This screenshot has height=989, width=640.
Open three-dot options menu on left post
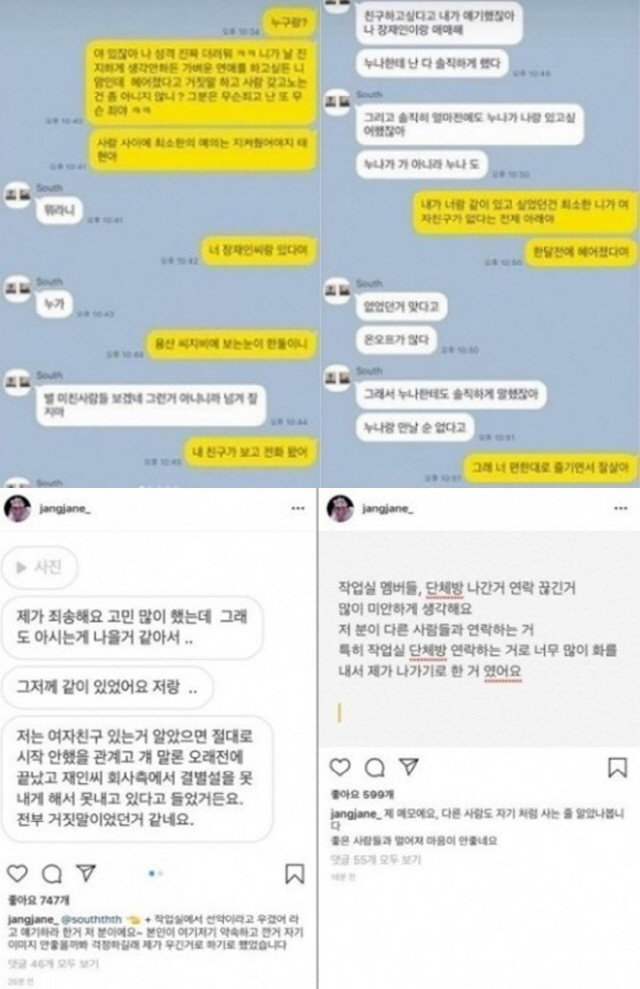pyautogui.click(x=298, y=508)
